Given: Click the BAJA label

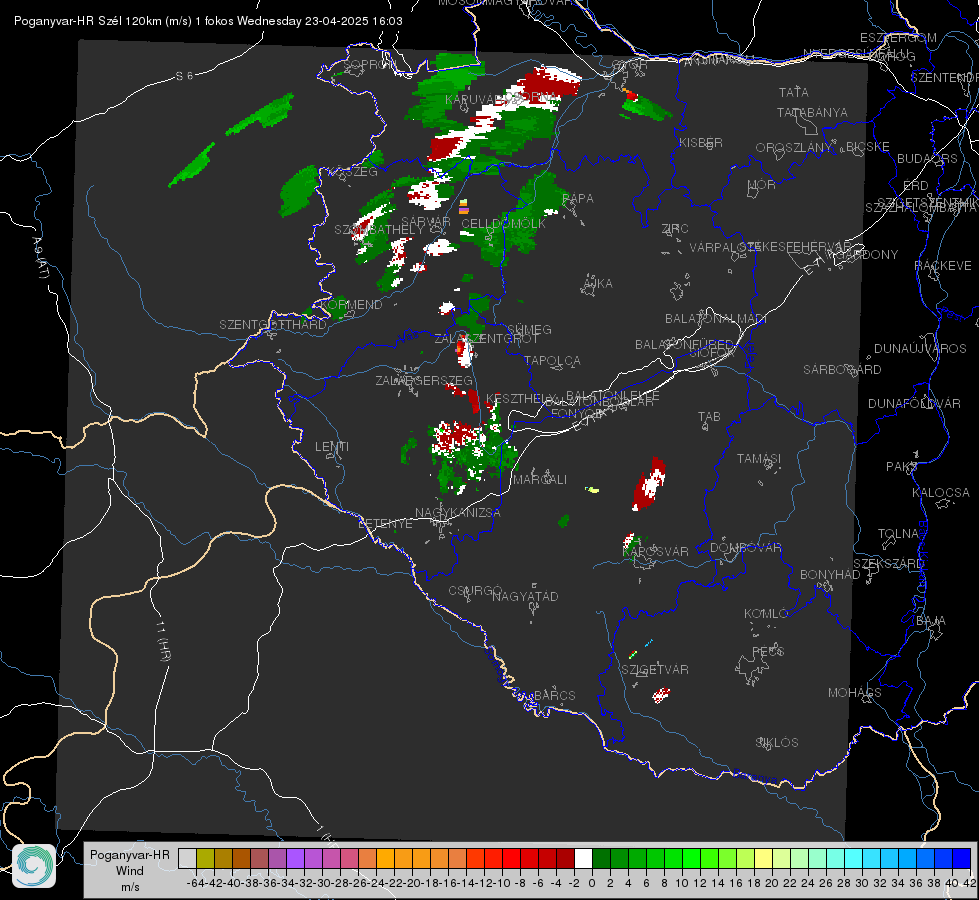Looking at the screenshot, I should (x=931, y=621).
